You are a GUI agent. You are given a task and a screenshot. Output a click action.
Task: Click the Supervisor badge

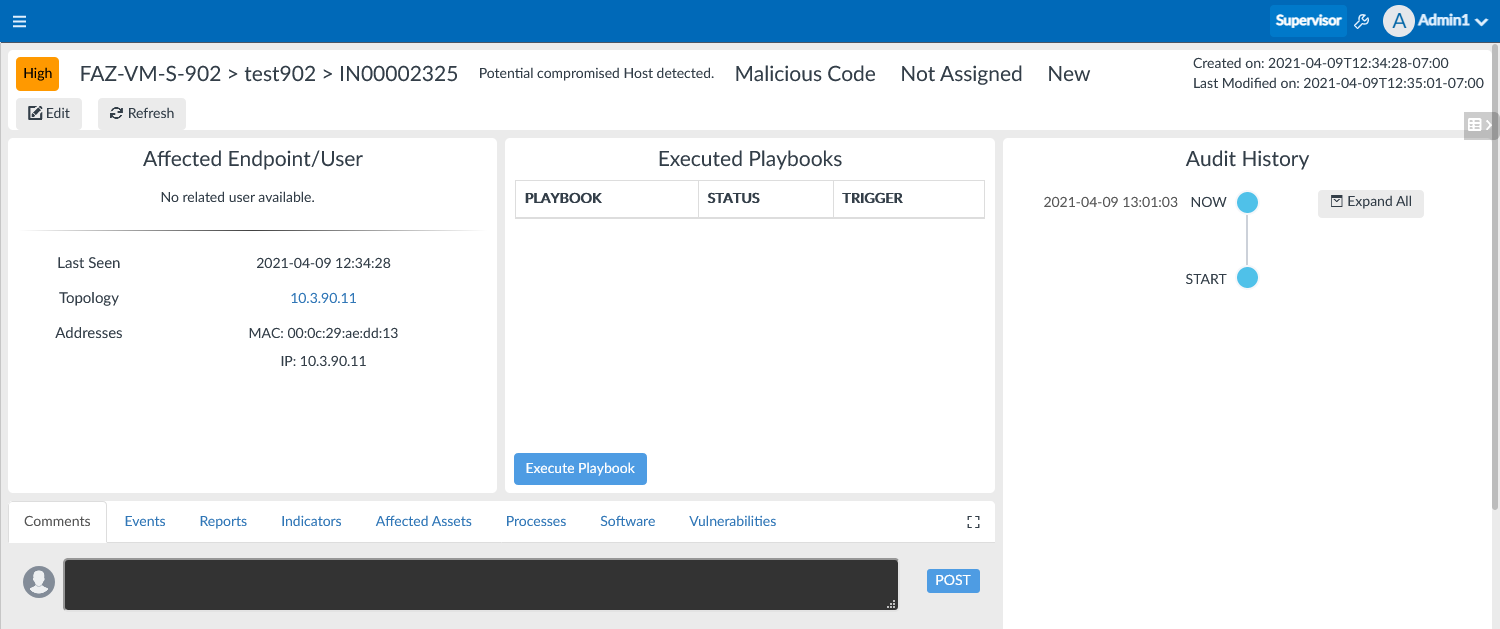(1308, 21)
